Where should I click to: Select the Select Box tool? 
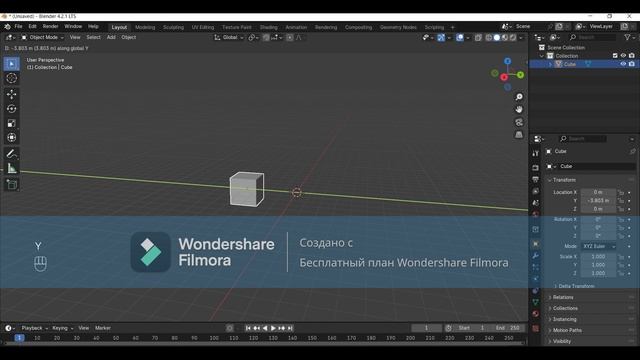(x=11, y=64)
